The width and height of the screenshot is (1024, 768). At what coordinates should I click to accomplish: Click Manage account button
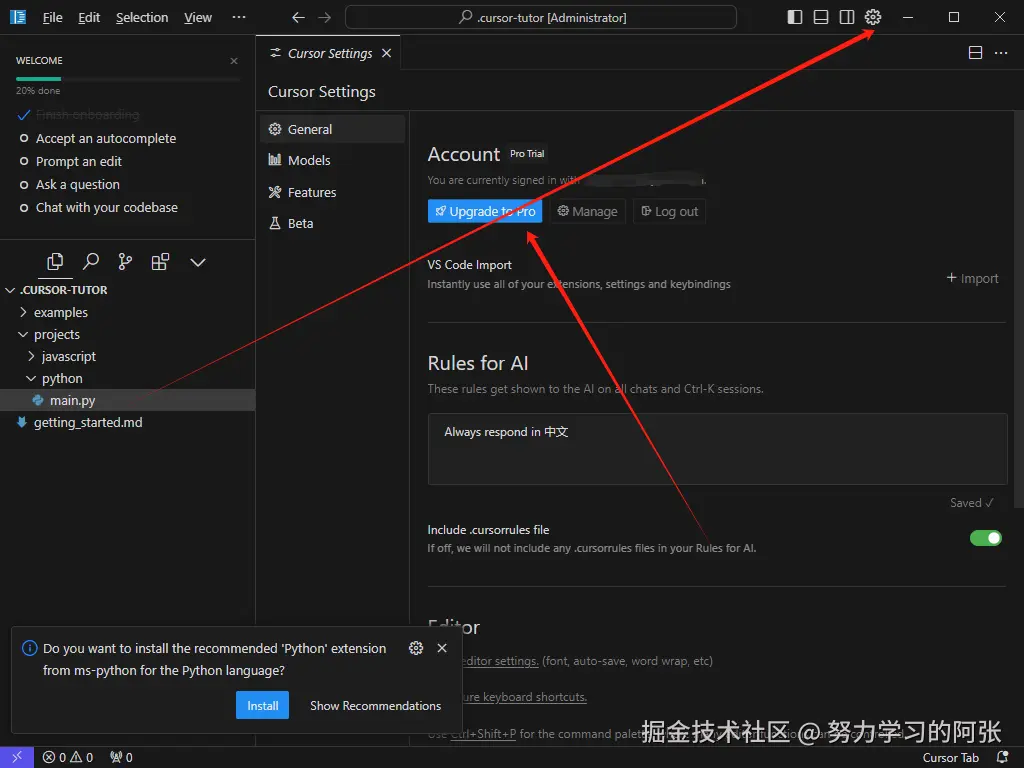click(x=587, y=211)
